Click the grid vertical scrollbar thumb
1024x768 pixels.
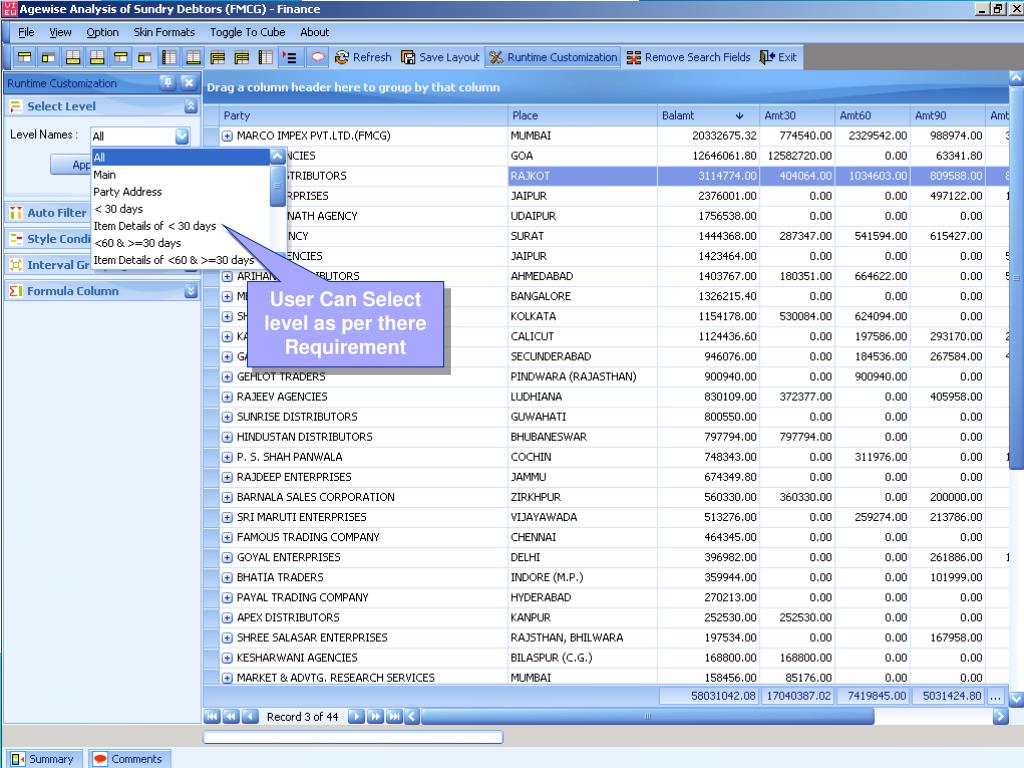click(1016, 278)
